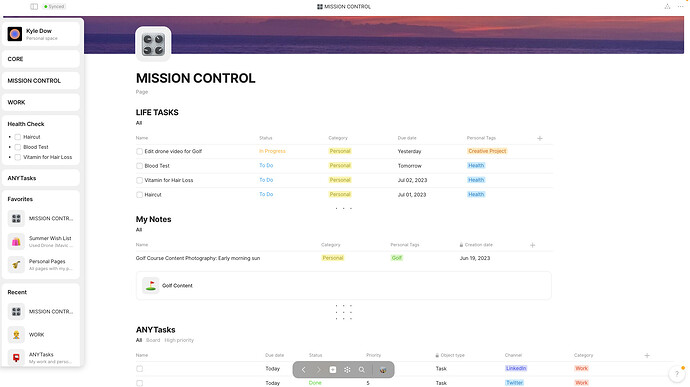Click the yellow Personal tag in Blood Test row
This screenshot has width=690, height=387.
340,166
